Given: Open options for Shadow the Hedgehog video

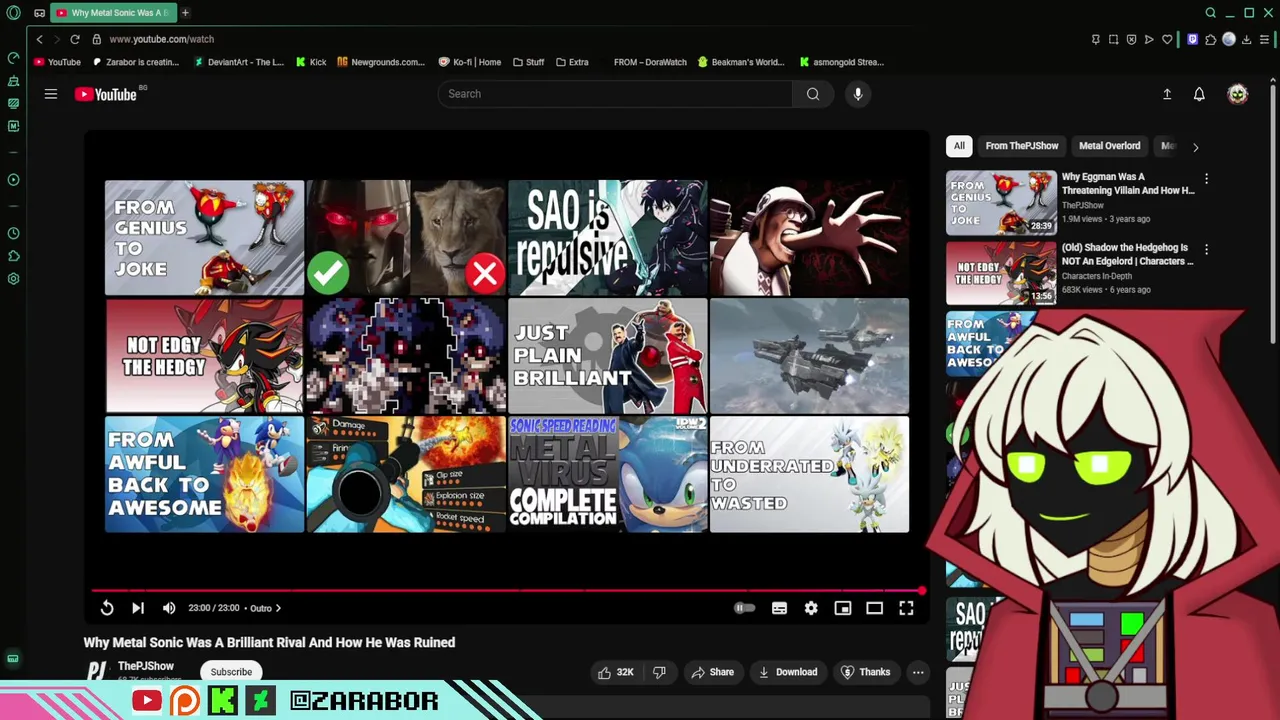Looking at the screenshot, I should tap(1206, 250).
